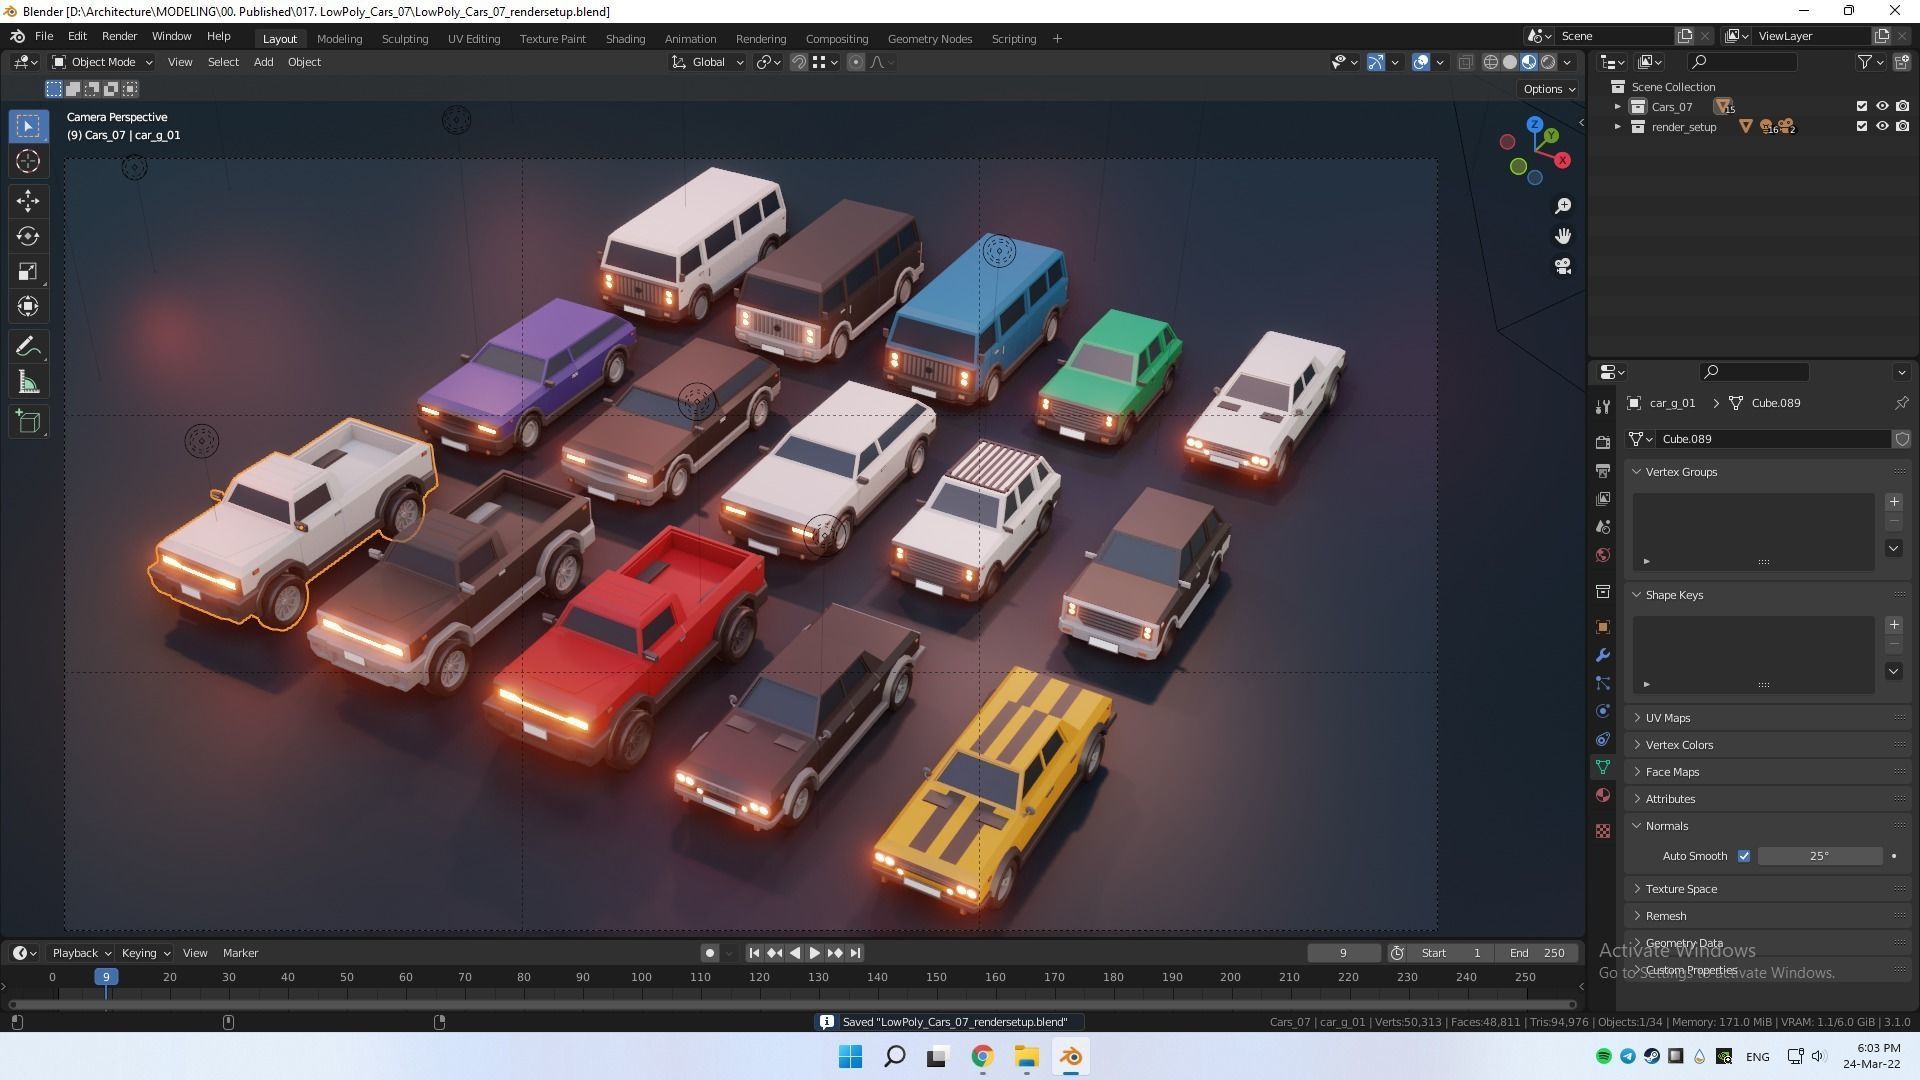The image size is (1920, 1080).
Task: Open the Output properties tab
Action: pyautogui.click(x=1603, y=470)
